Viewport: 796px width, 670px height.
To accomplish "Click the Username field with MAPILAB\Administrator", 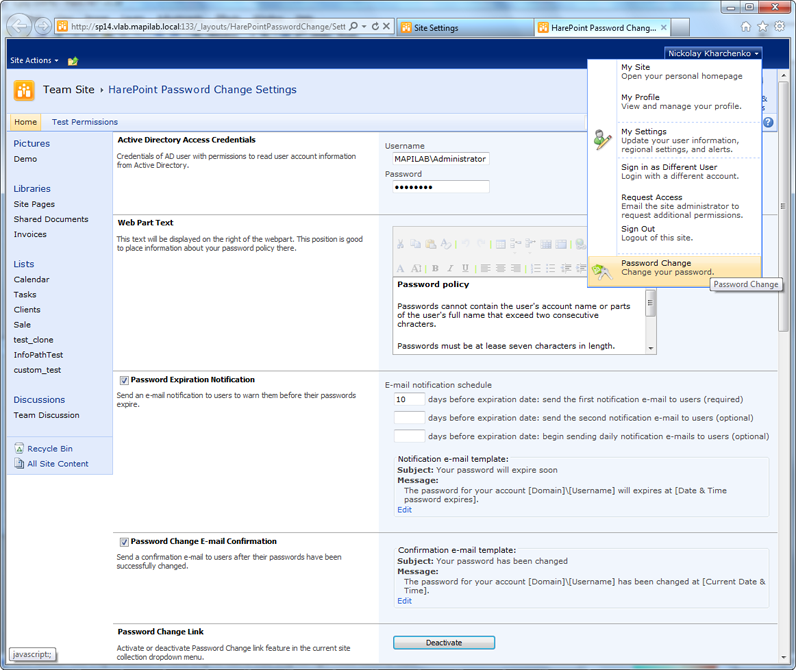I will [440, 159].
